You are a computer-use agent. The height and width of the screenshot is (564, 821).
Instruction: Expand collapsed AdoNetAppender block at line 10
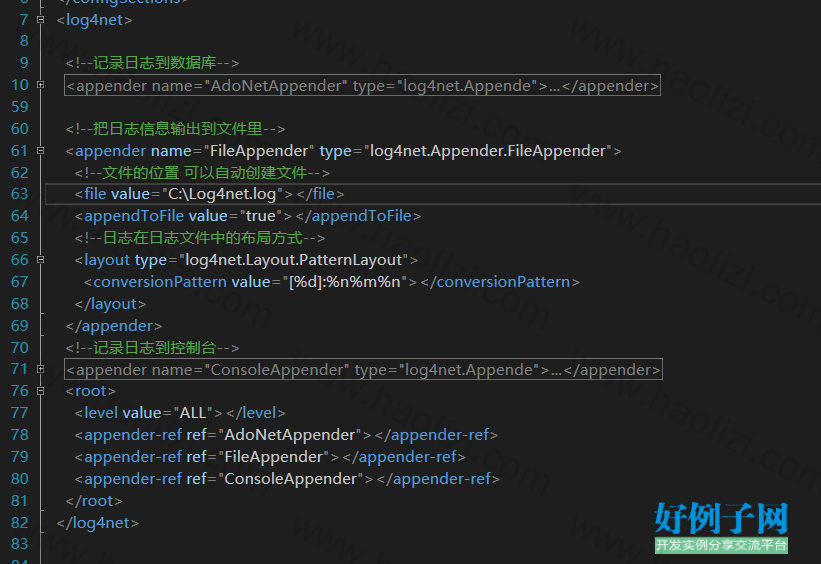41,85
